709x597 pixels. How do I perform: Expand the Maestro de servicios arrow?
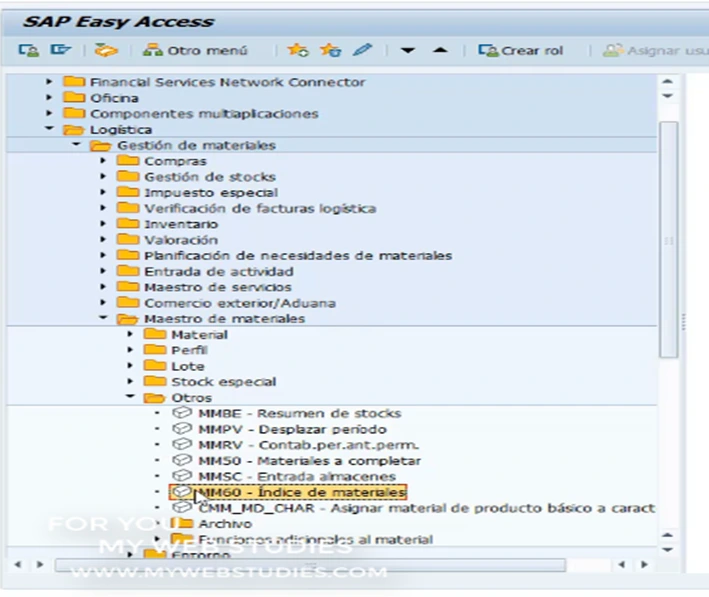[x=103, y=287]
